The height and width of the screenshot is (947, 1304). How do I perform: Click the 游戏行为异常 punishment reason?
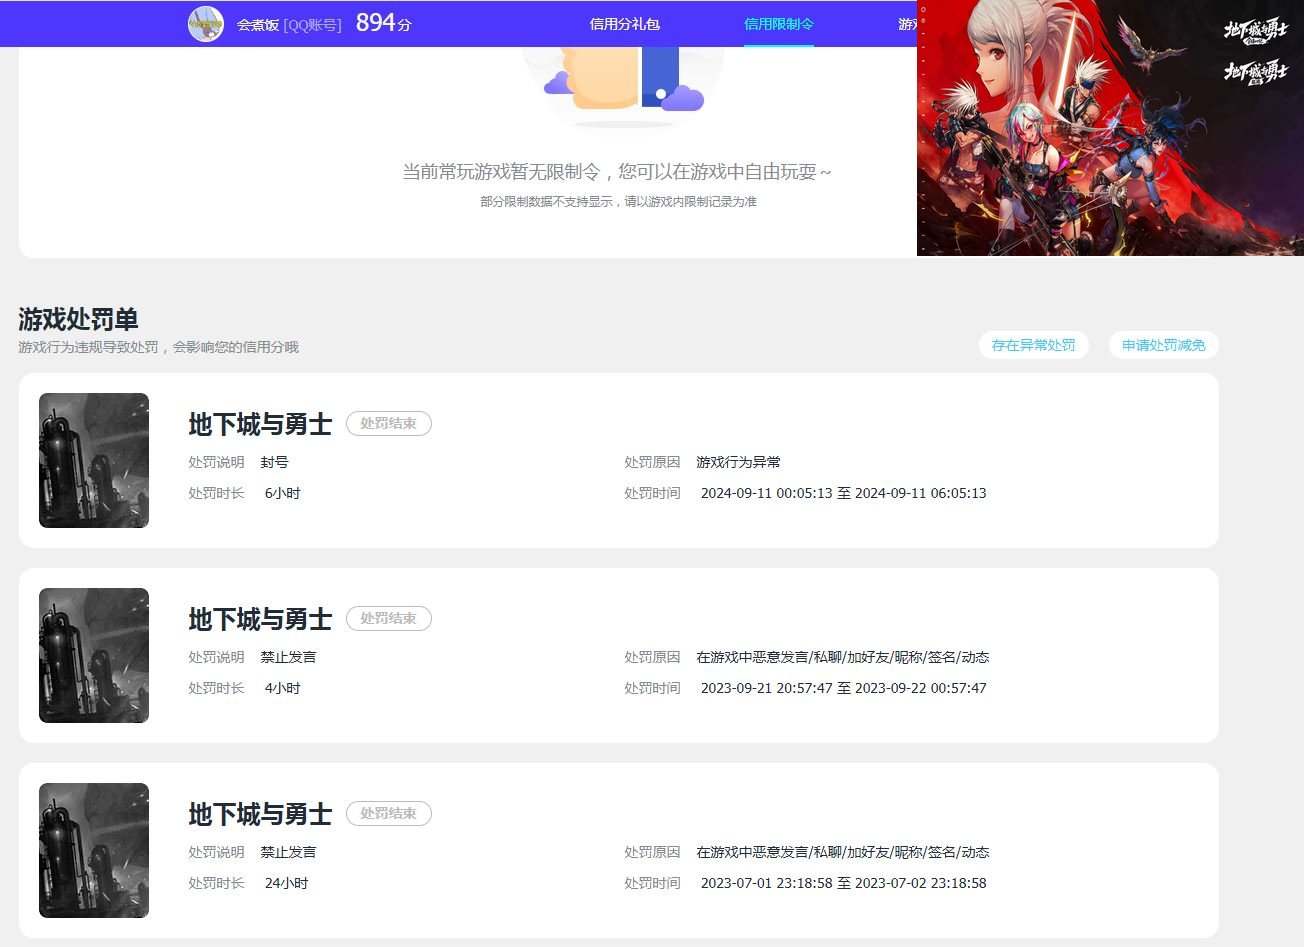tap(738, 462)
